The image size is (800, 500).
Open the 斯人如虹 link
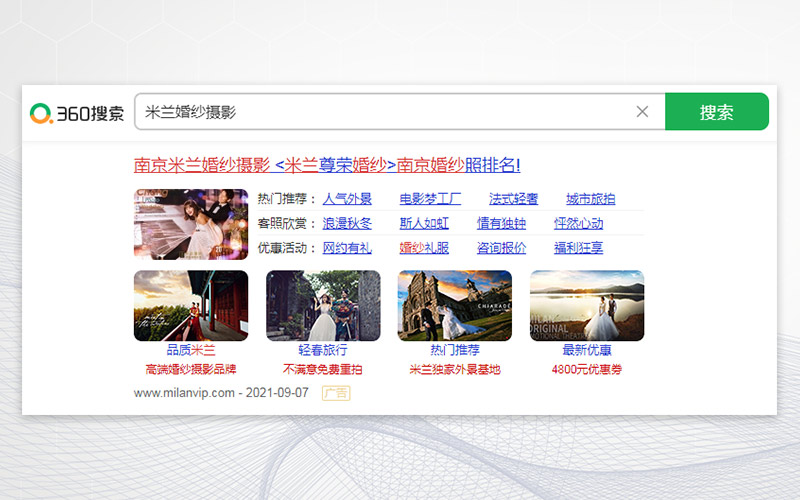pyautogui.click(x=424, y=223)
